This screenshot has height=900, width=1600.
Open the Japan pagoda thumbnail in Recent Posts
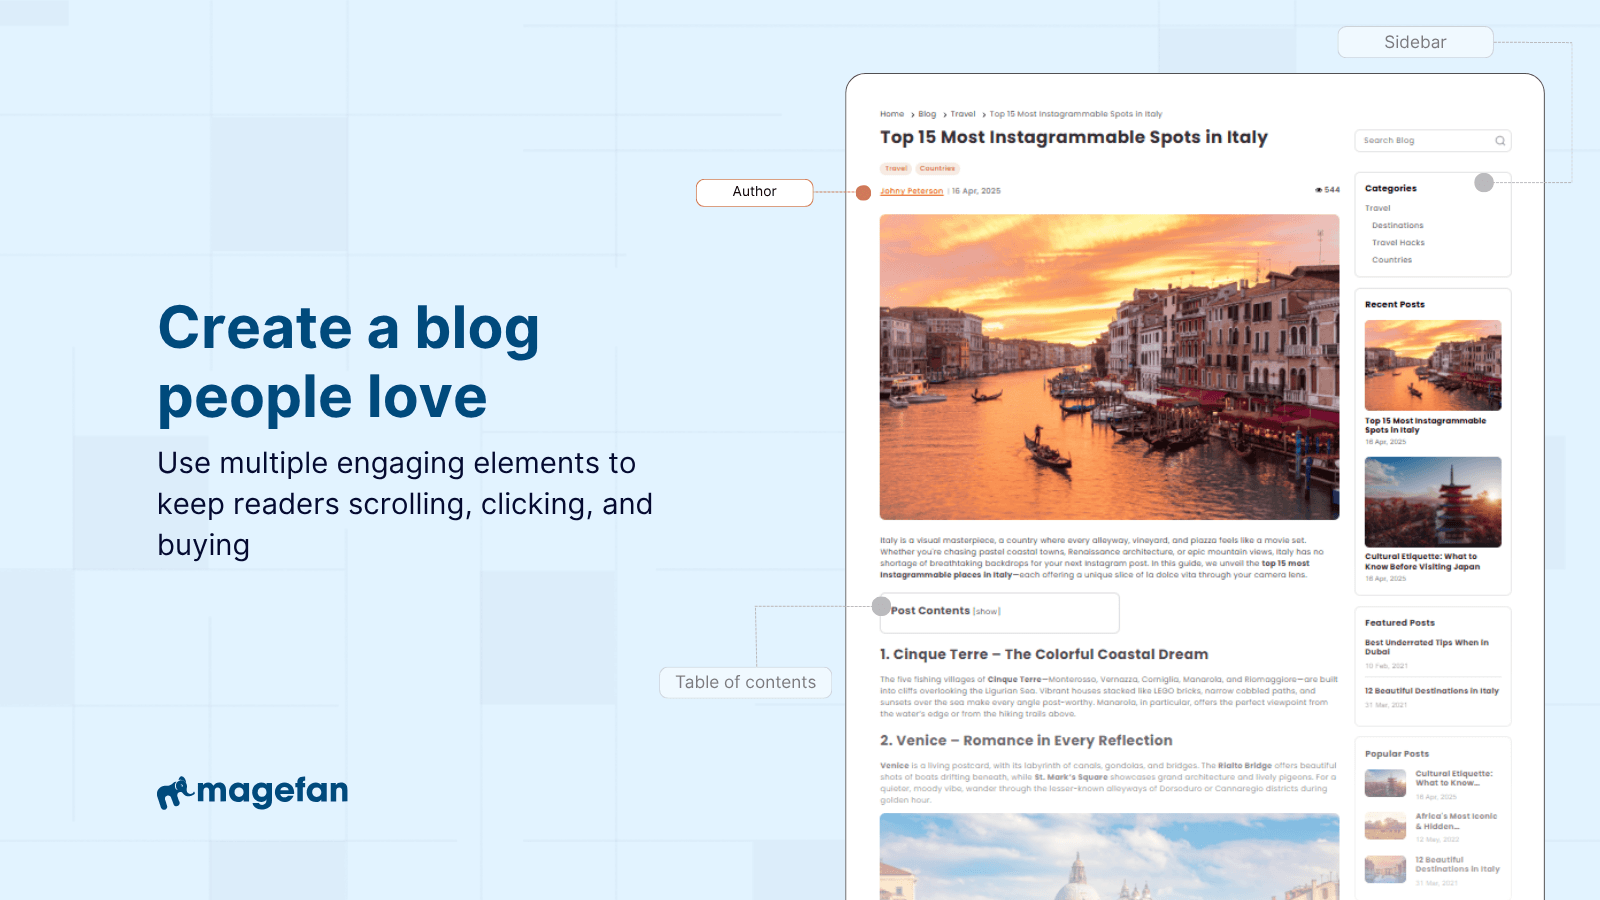tap(1433, 502)
